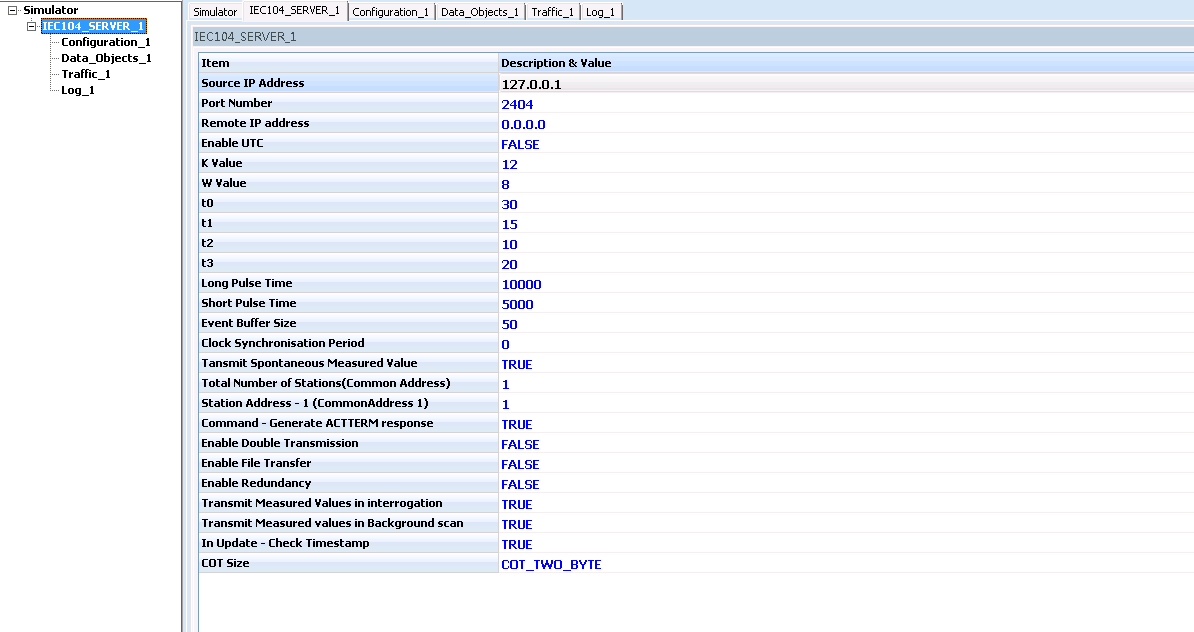Screen dimensions: 1194x632
Task: Select Station Address - 1 value cell
Action: 846,404
